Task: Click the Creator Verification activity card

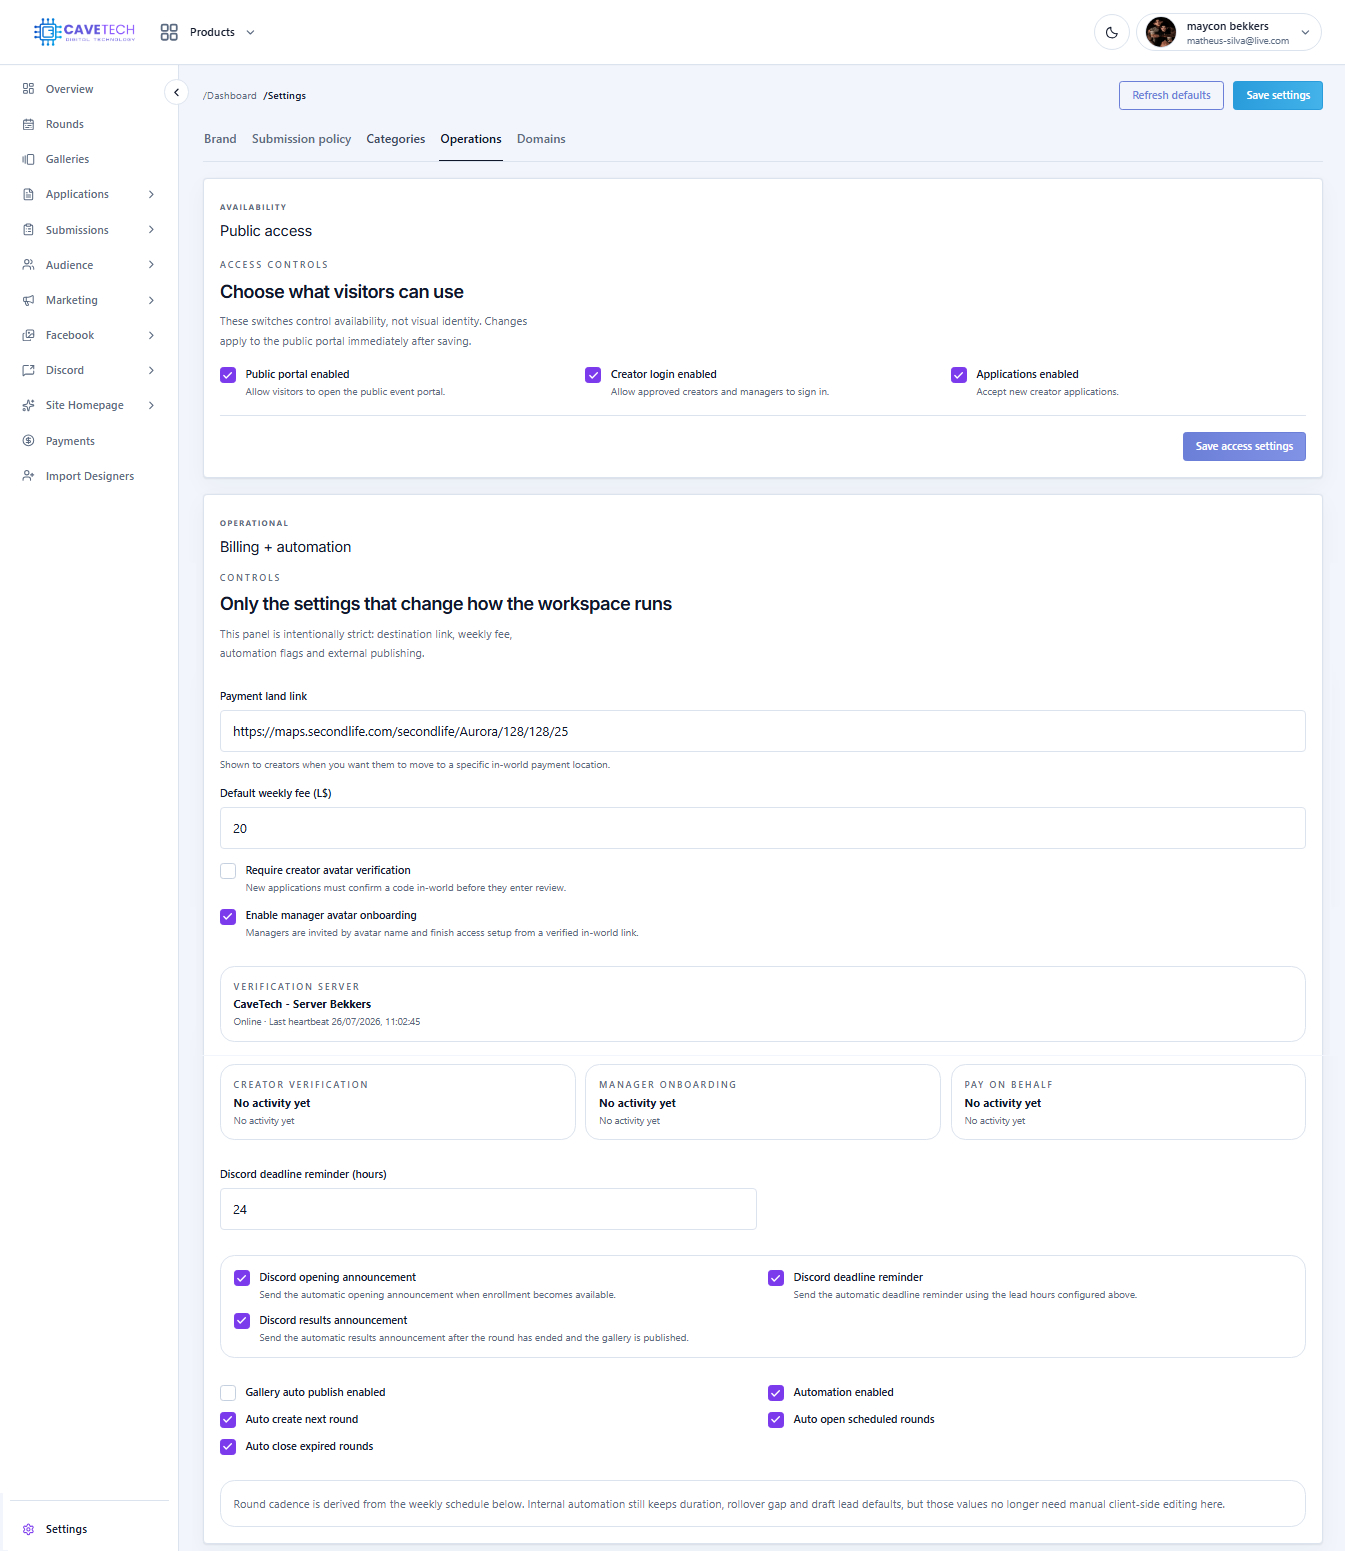Action: tap(398, 1102)
